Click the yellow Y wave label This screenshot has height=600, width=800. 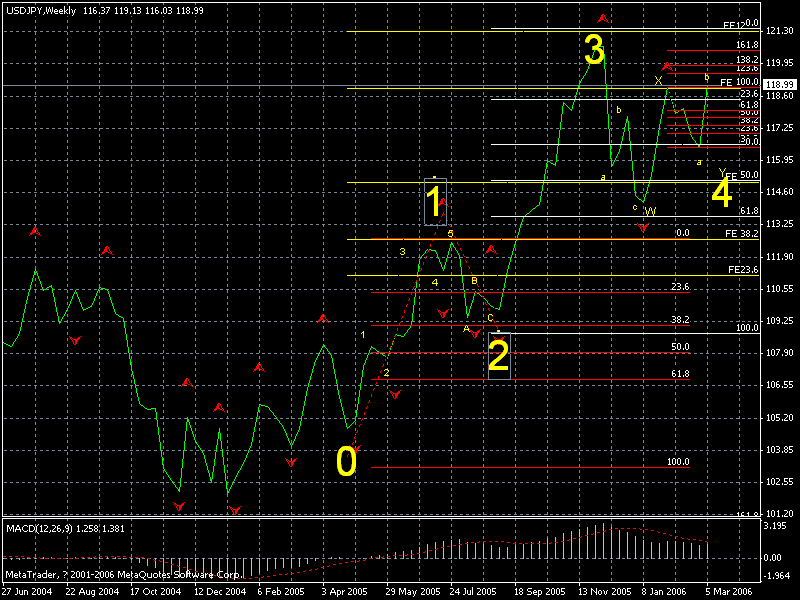click(x=721, y=172)
